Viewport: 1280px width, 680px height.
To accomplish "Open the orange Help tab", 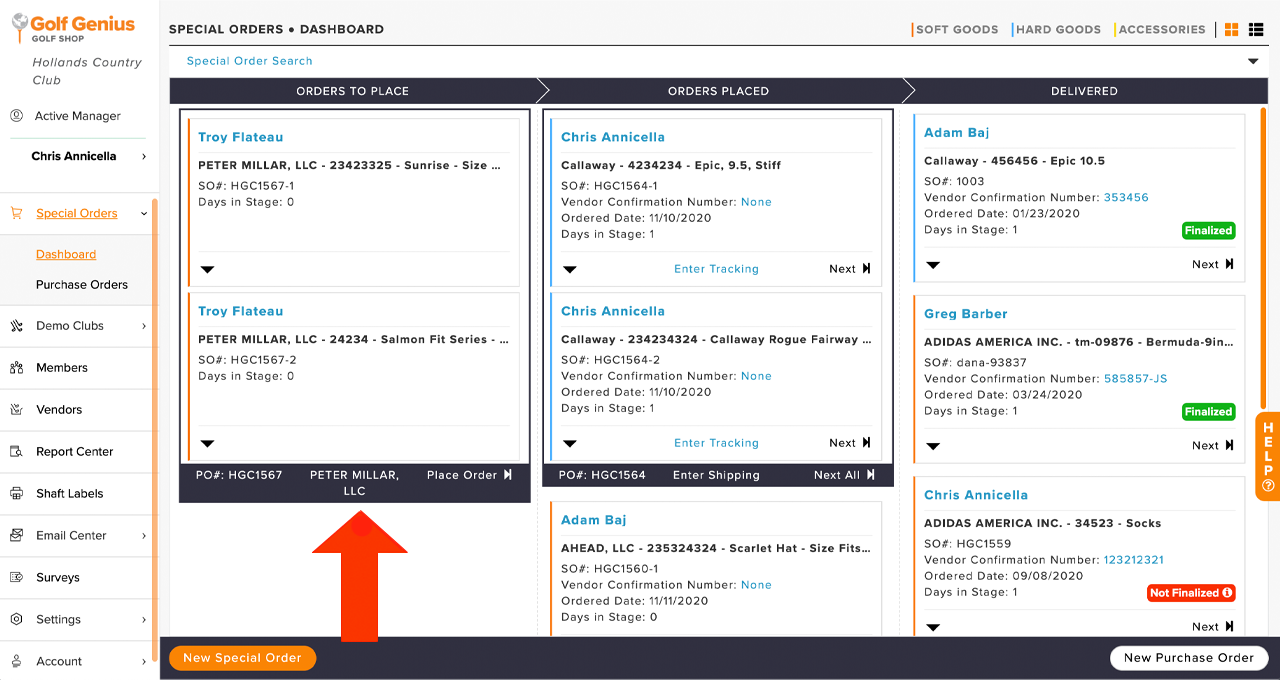I will pos(1268,456).
